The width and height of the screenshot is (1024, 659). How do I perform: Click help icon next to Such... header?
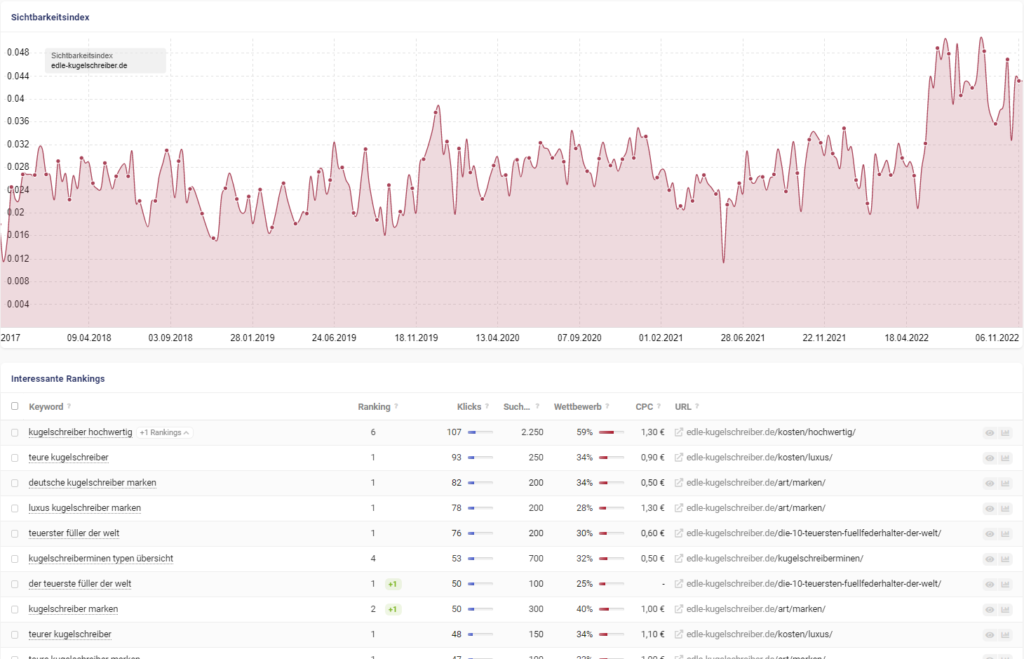(x=537, y=406)
